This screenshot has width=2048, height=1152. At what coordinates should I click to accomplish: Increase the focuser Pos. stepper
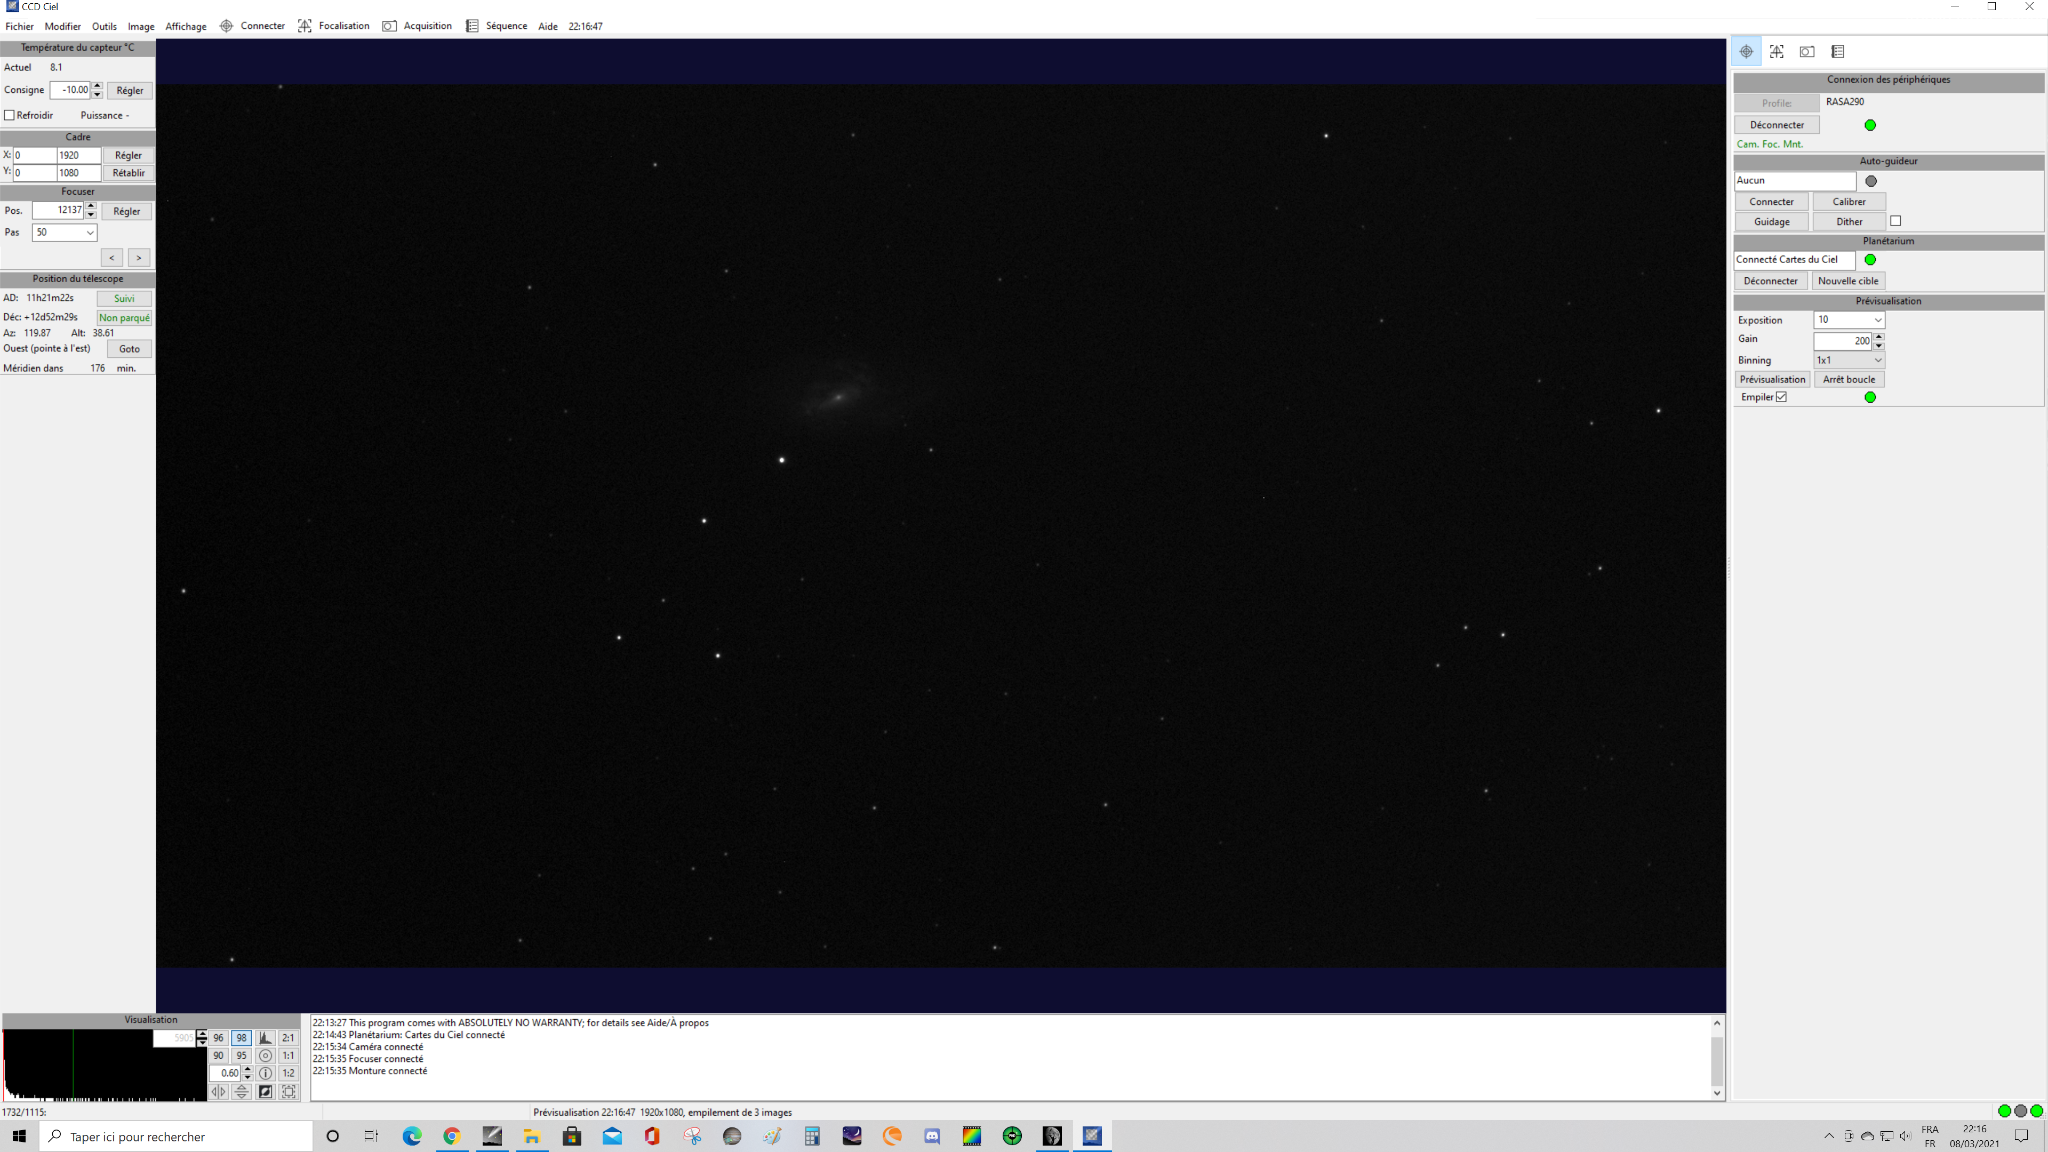91,206
